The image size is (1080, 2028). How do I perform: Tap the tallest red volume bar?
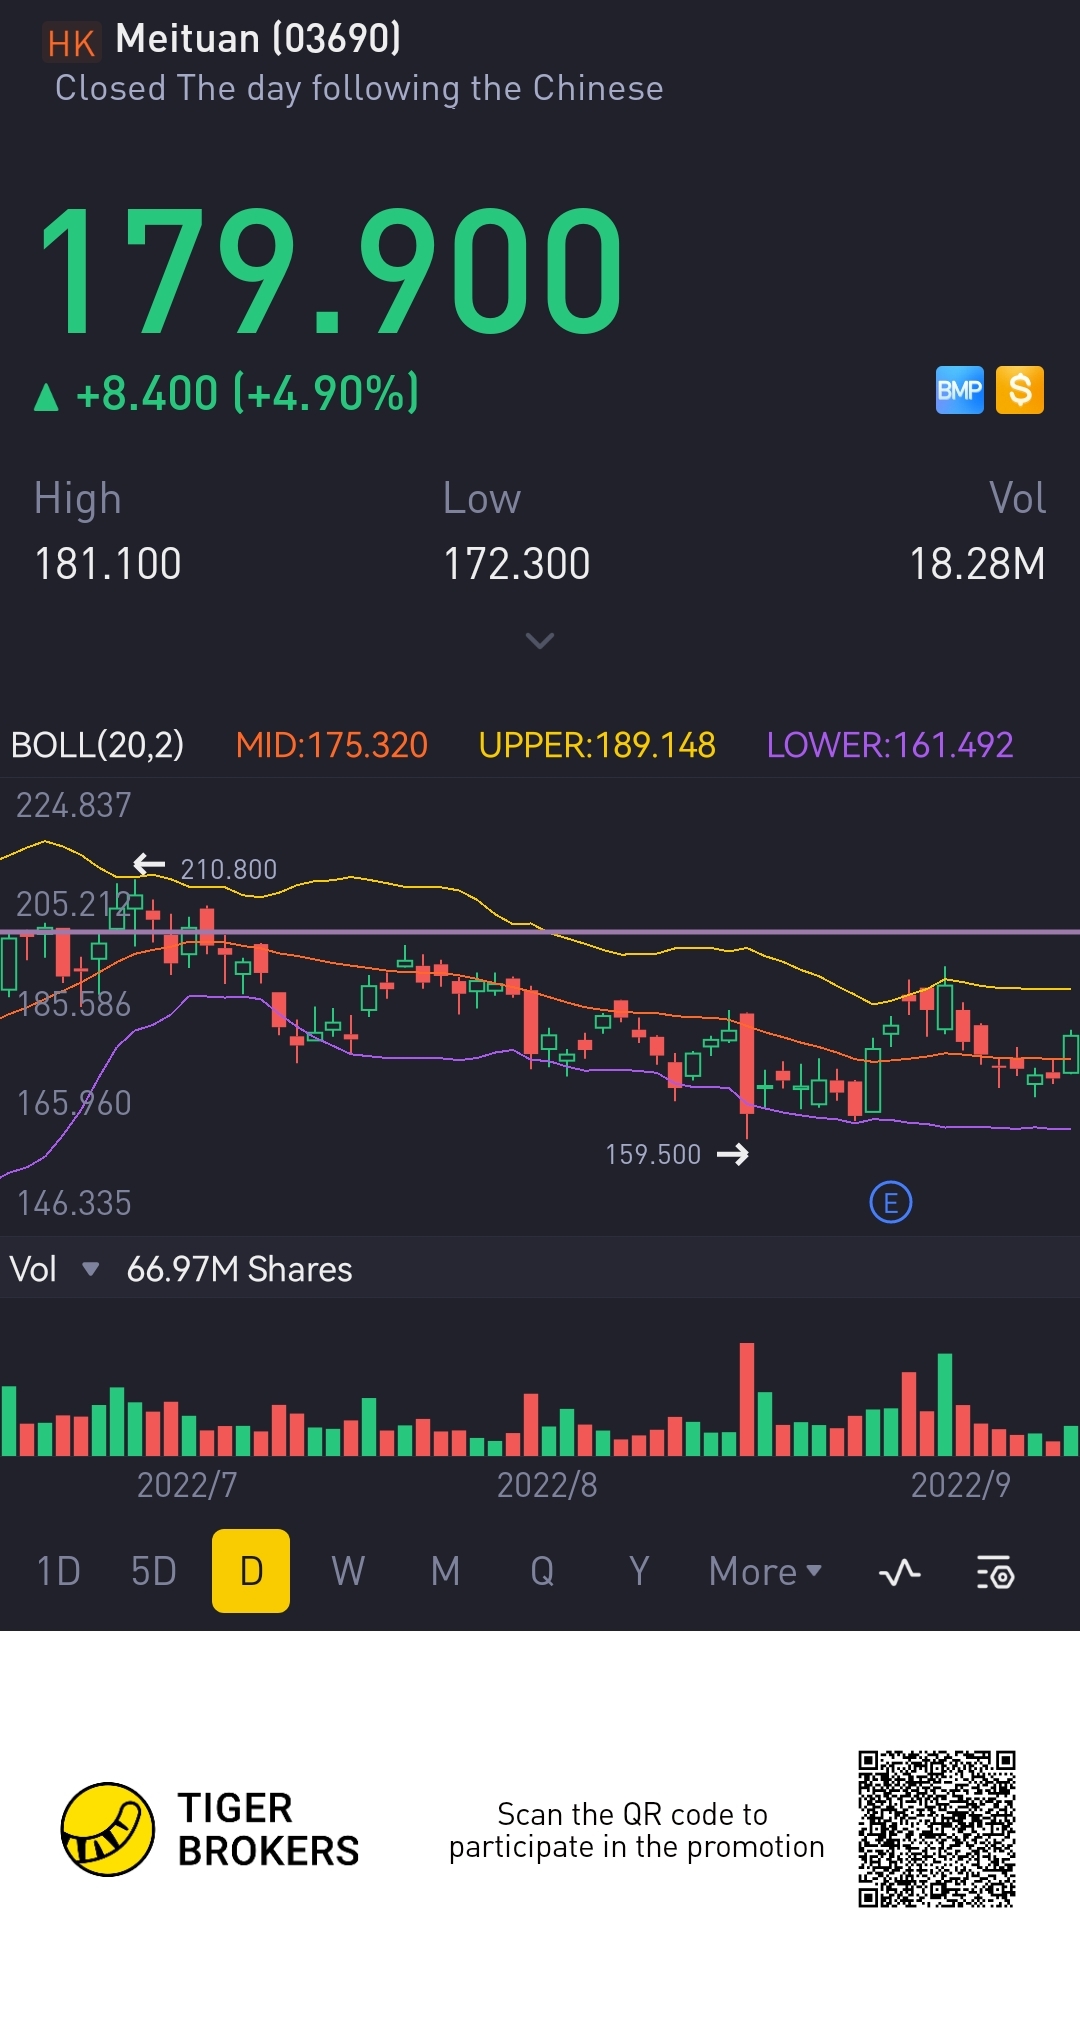click(747, 1399)
